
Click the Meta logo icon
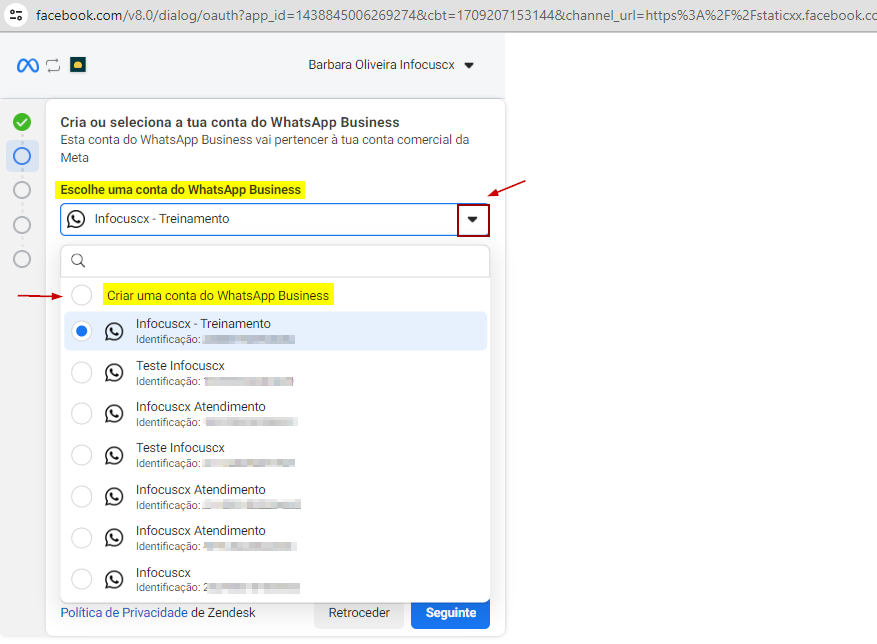(x=27, y=65)
